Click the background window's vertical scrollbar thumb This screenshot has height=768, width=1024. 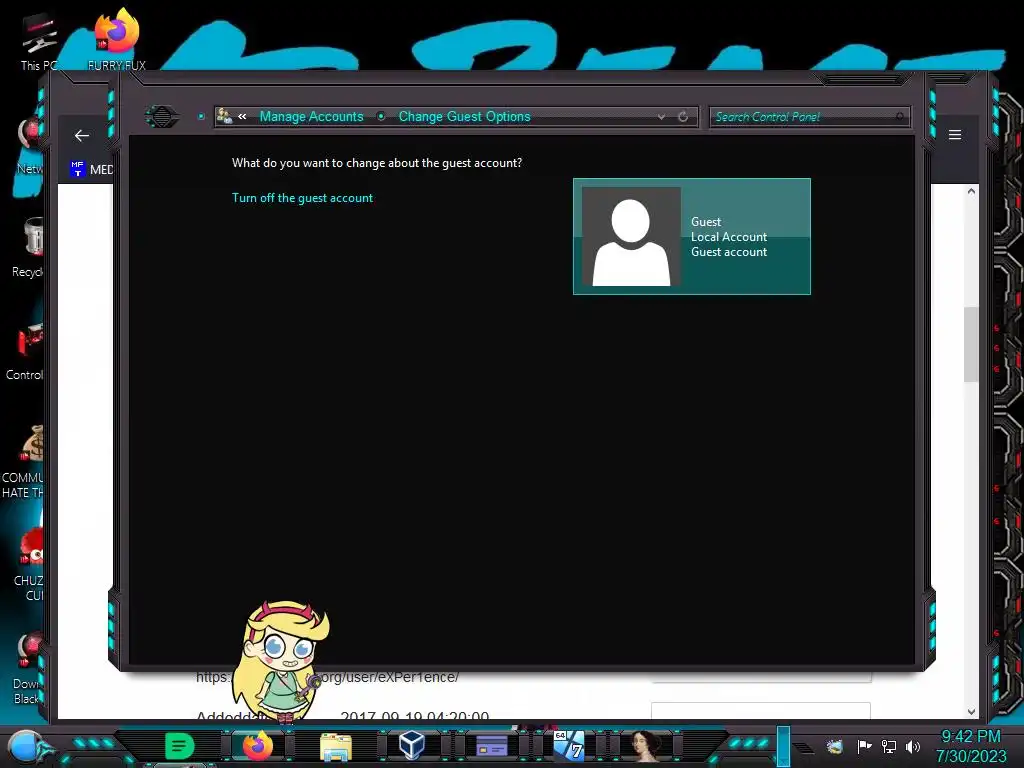[971, 344]
